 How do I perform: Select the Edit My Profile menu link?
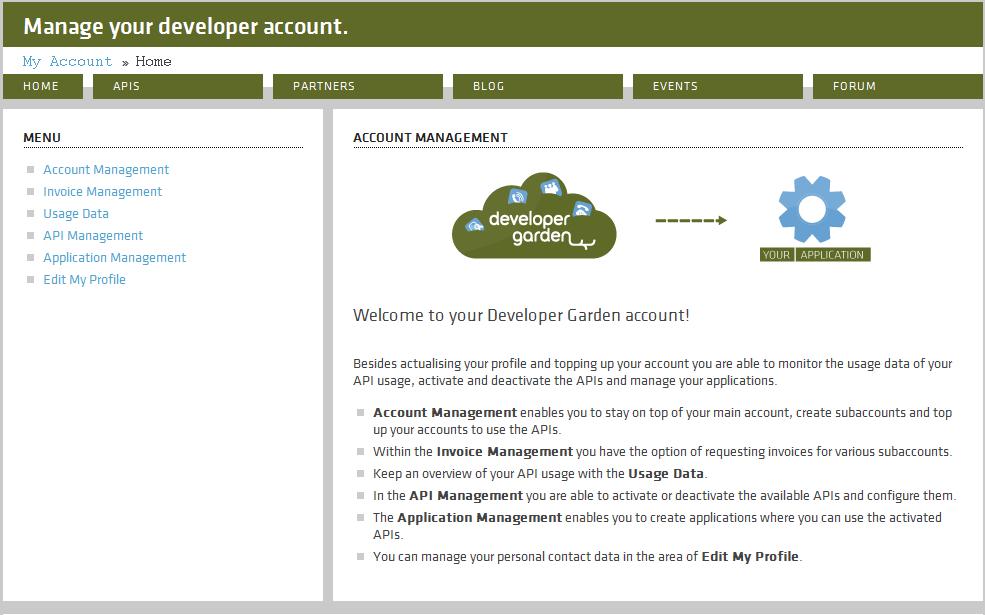[x=84, y=280]
